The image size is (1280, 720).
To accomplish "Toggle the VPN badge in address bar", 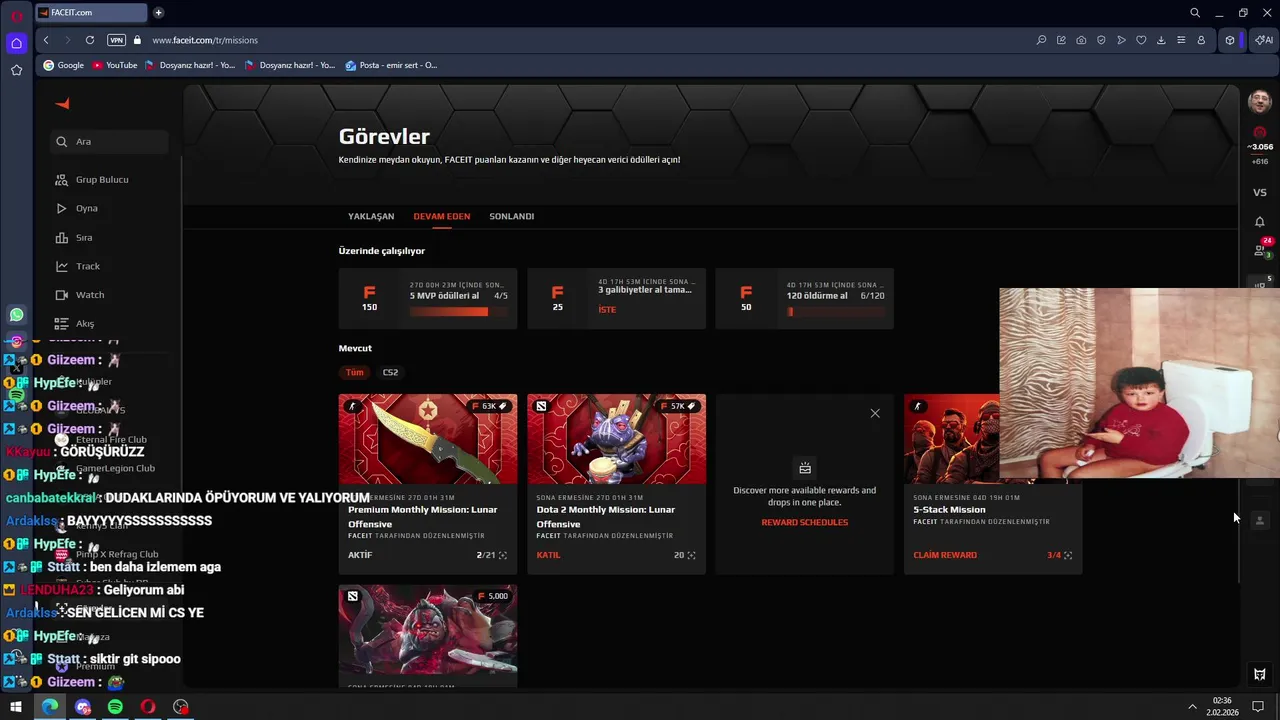I will coord(116,40).
